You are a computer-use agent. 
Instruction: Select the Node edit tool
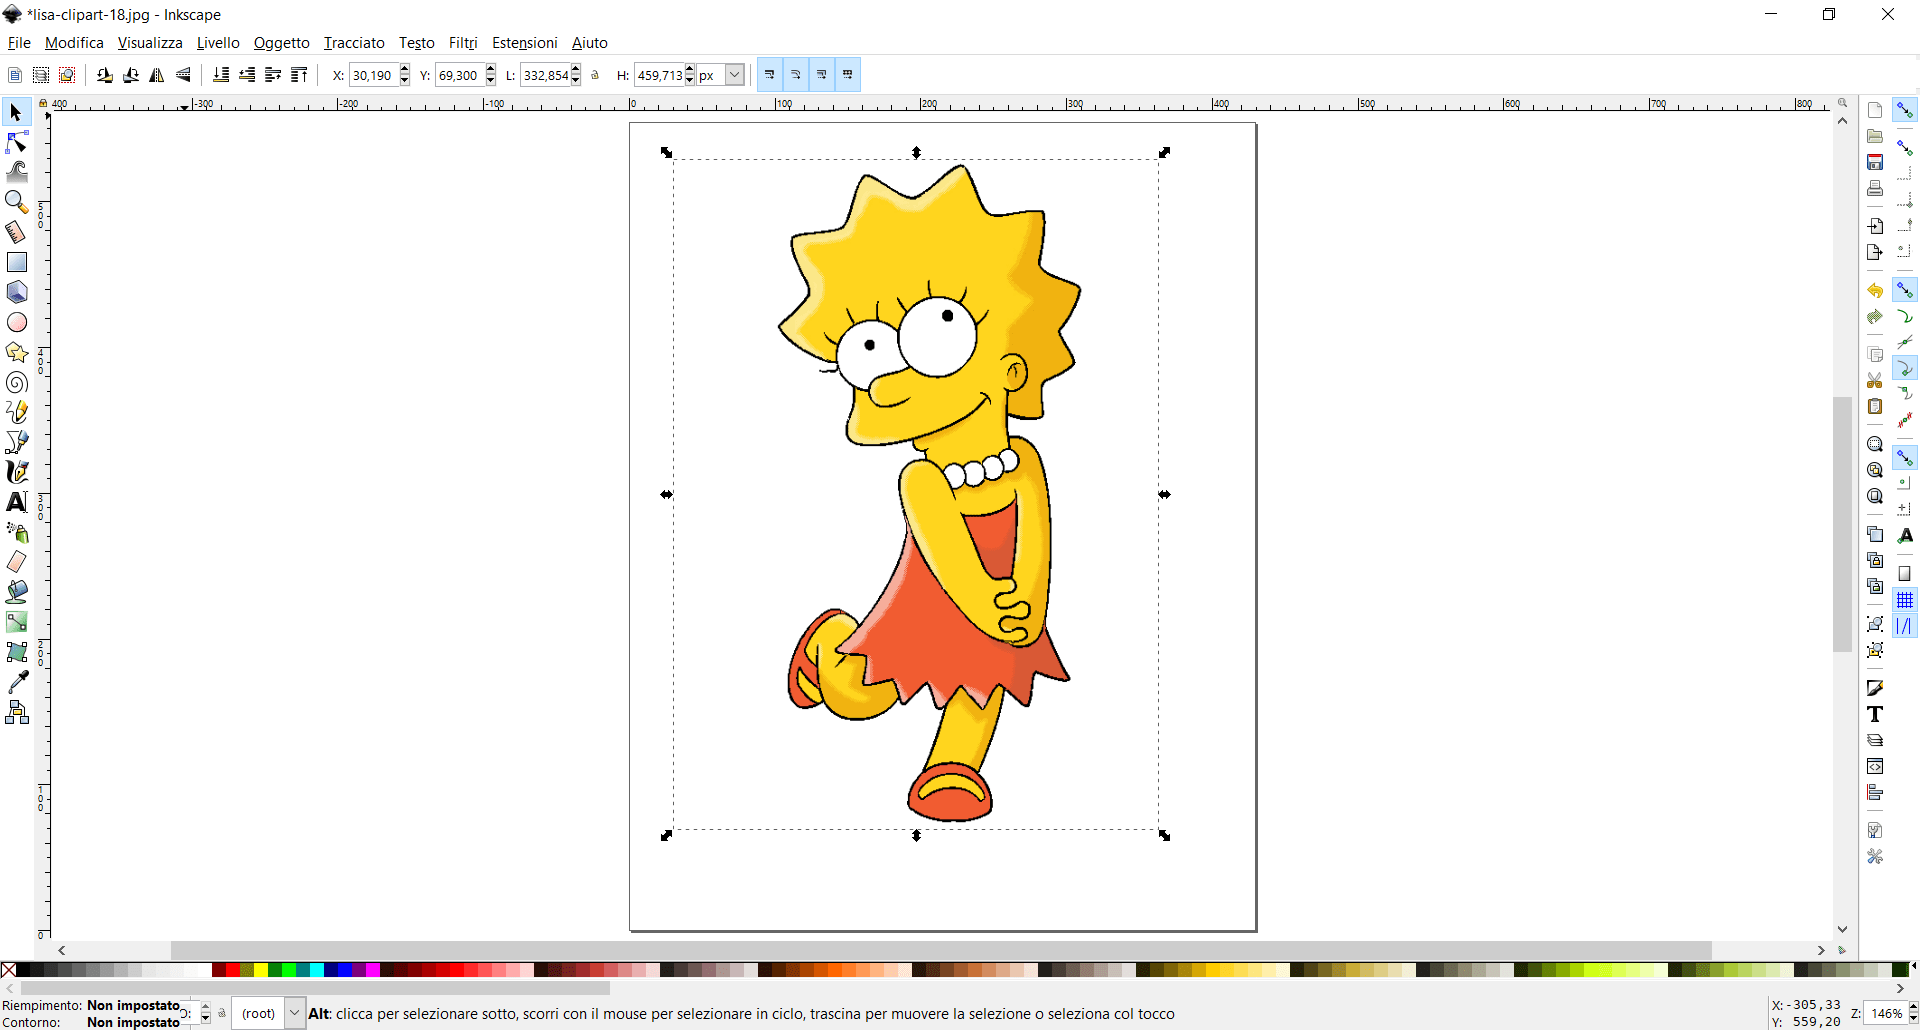click(16, 142)
